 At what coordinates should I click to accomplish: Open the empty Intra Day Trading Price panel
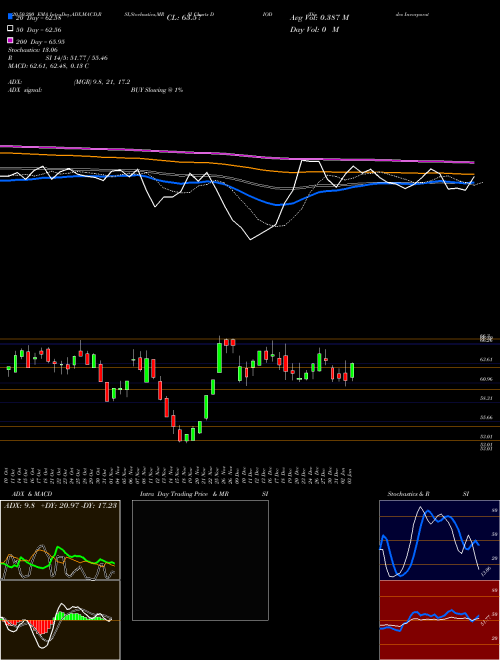point(200,560)
